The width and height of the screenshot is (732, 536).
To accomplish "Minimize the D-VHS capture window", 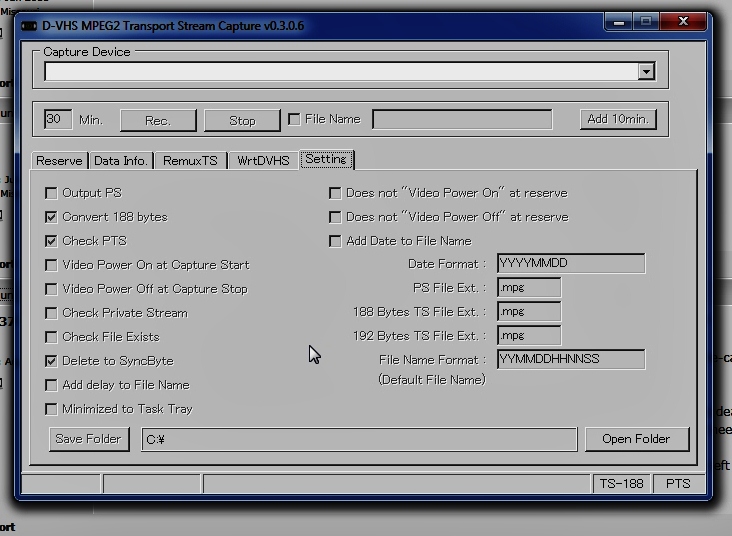I will [x=619, y=22].
